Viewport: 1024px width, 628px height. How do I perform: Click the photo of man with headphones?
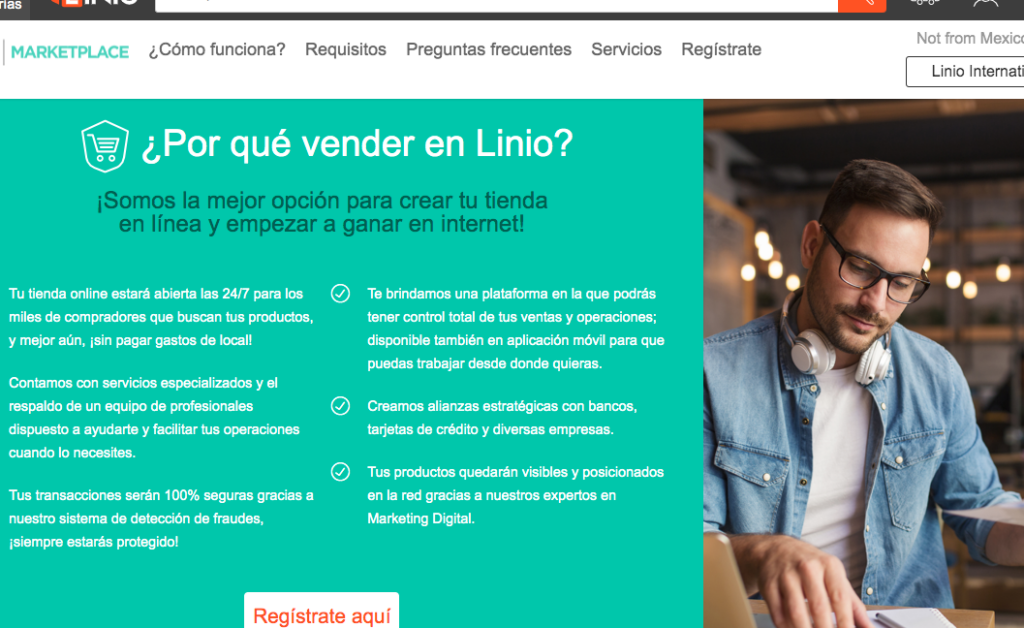863,364
